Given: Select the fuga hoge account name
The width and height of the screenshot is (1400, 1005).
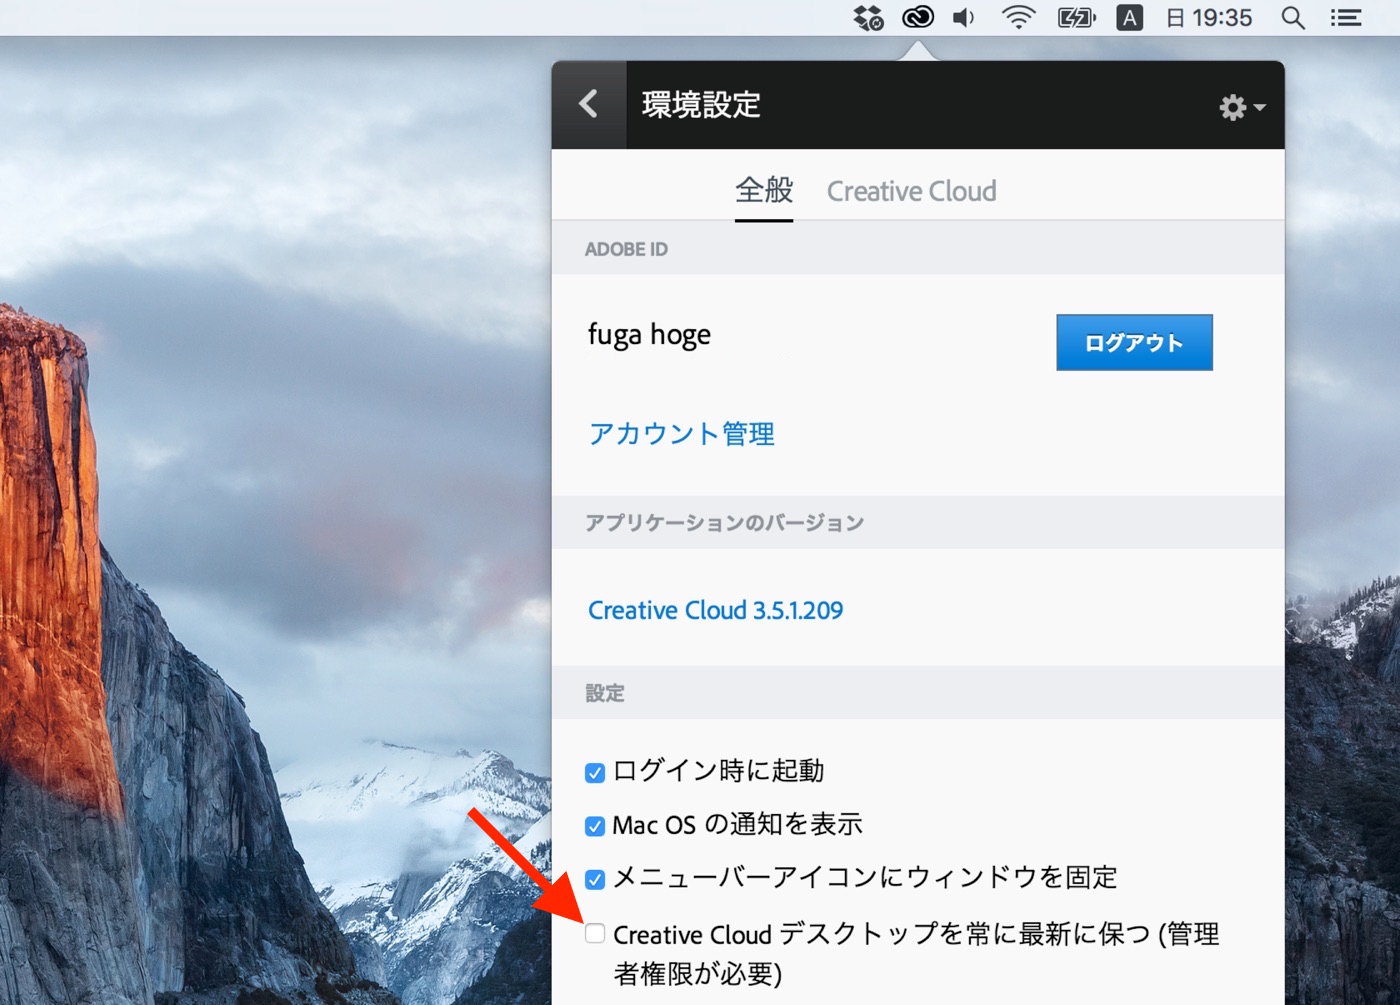Looking at the screenshot, I should click(x=649, y=335).
